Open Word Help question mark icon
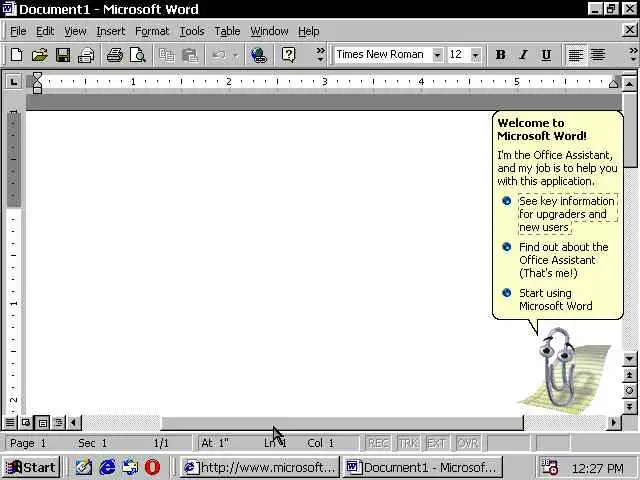Image resolution: width=640 pixels, height=480 pixels. coord(289,55)
